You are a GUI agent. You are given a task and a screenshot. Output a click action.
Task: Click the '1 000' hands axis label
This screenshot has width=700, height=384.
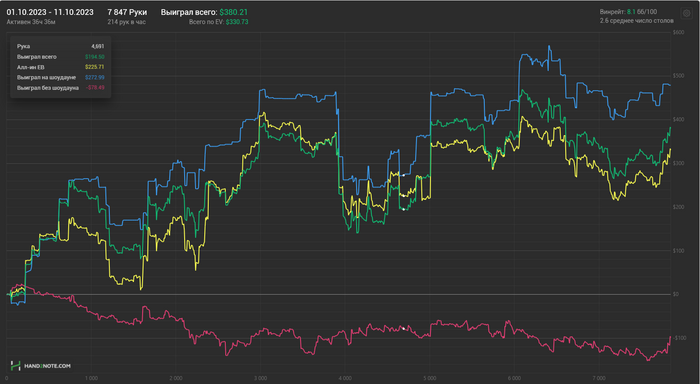[x=91, y=378]
